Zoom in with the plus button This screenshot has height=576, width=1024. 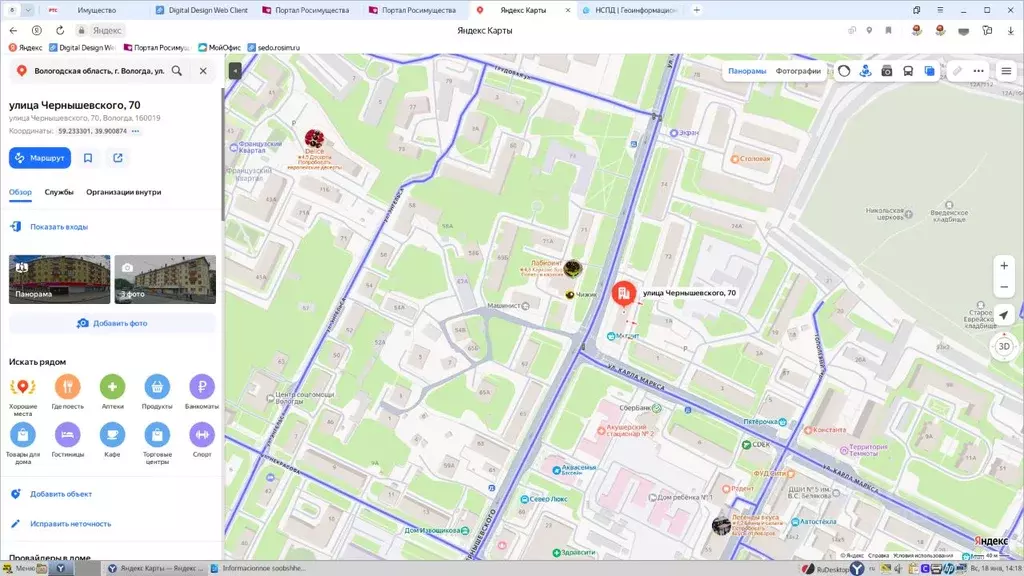(x=1004, y=266)
